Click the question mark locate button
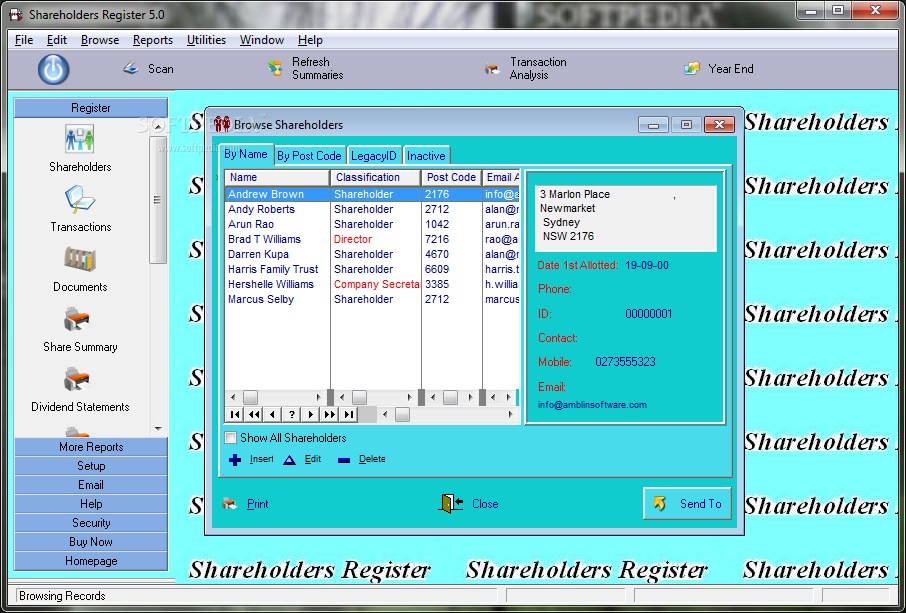Screen dimensions: 906x613 pos(292,414)
